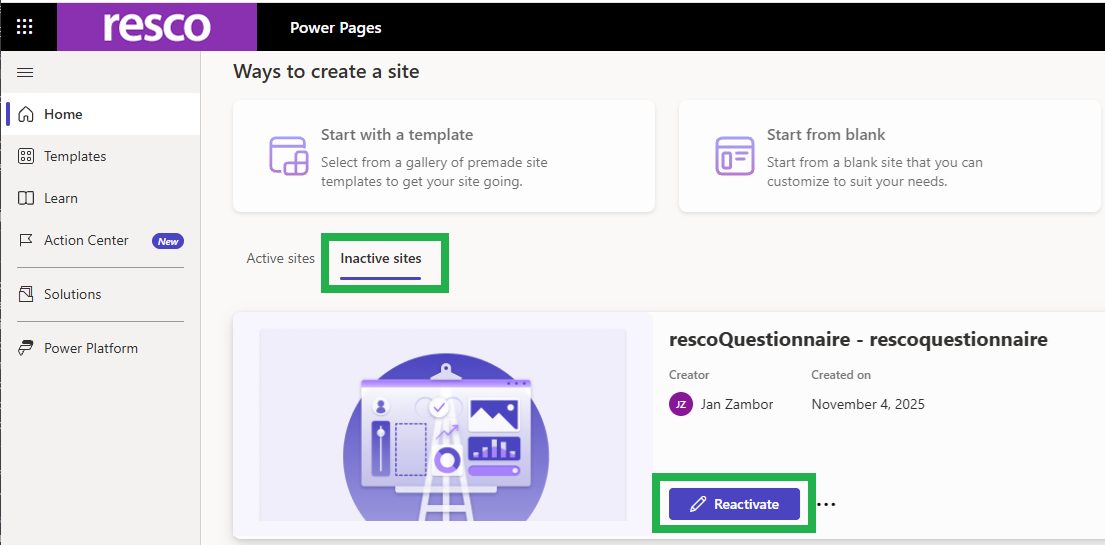Click the template gallery card icon

point(289,156)
